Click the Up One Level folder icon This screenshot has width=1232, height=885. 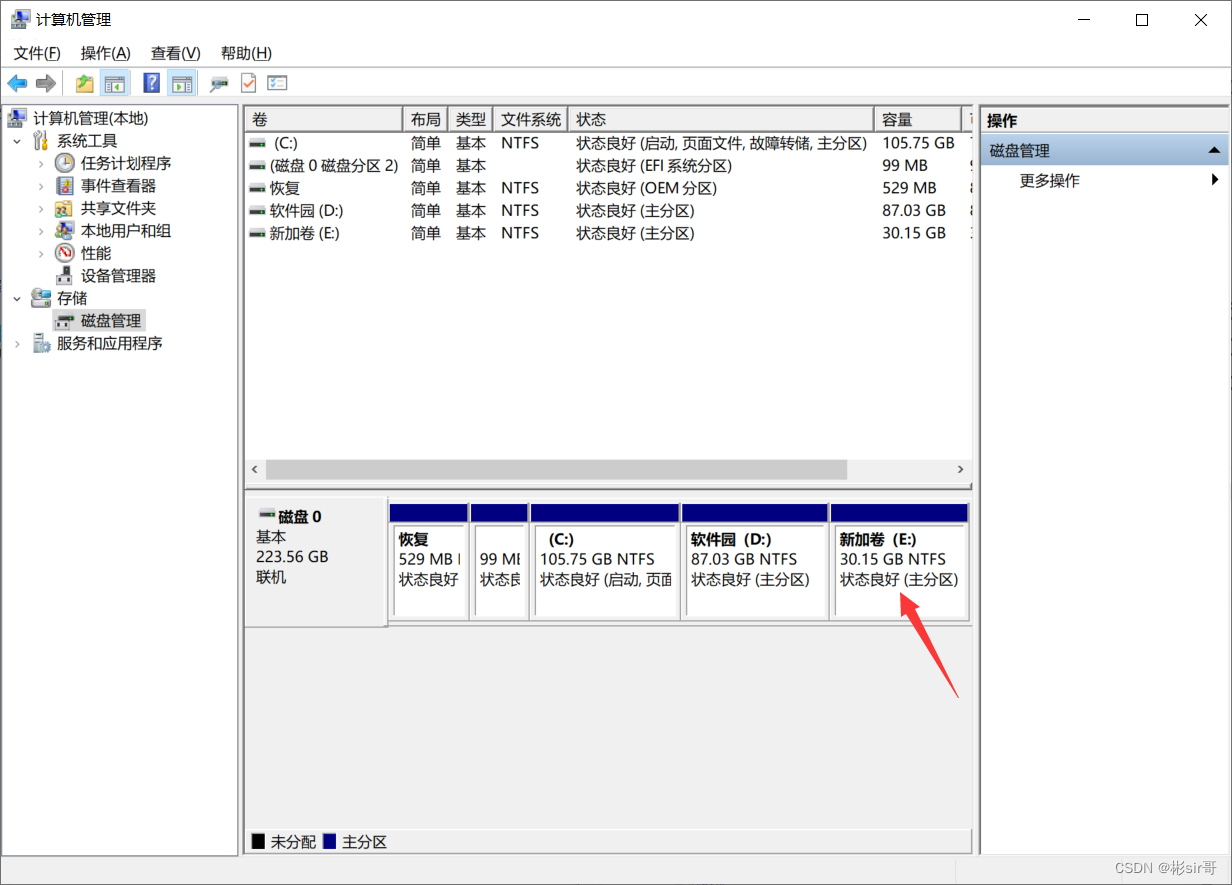(85, 83)
